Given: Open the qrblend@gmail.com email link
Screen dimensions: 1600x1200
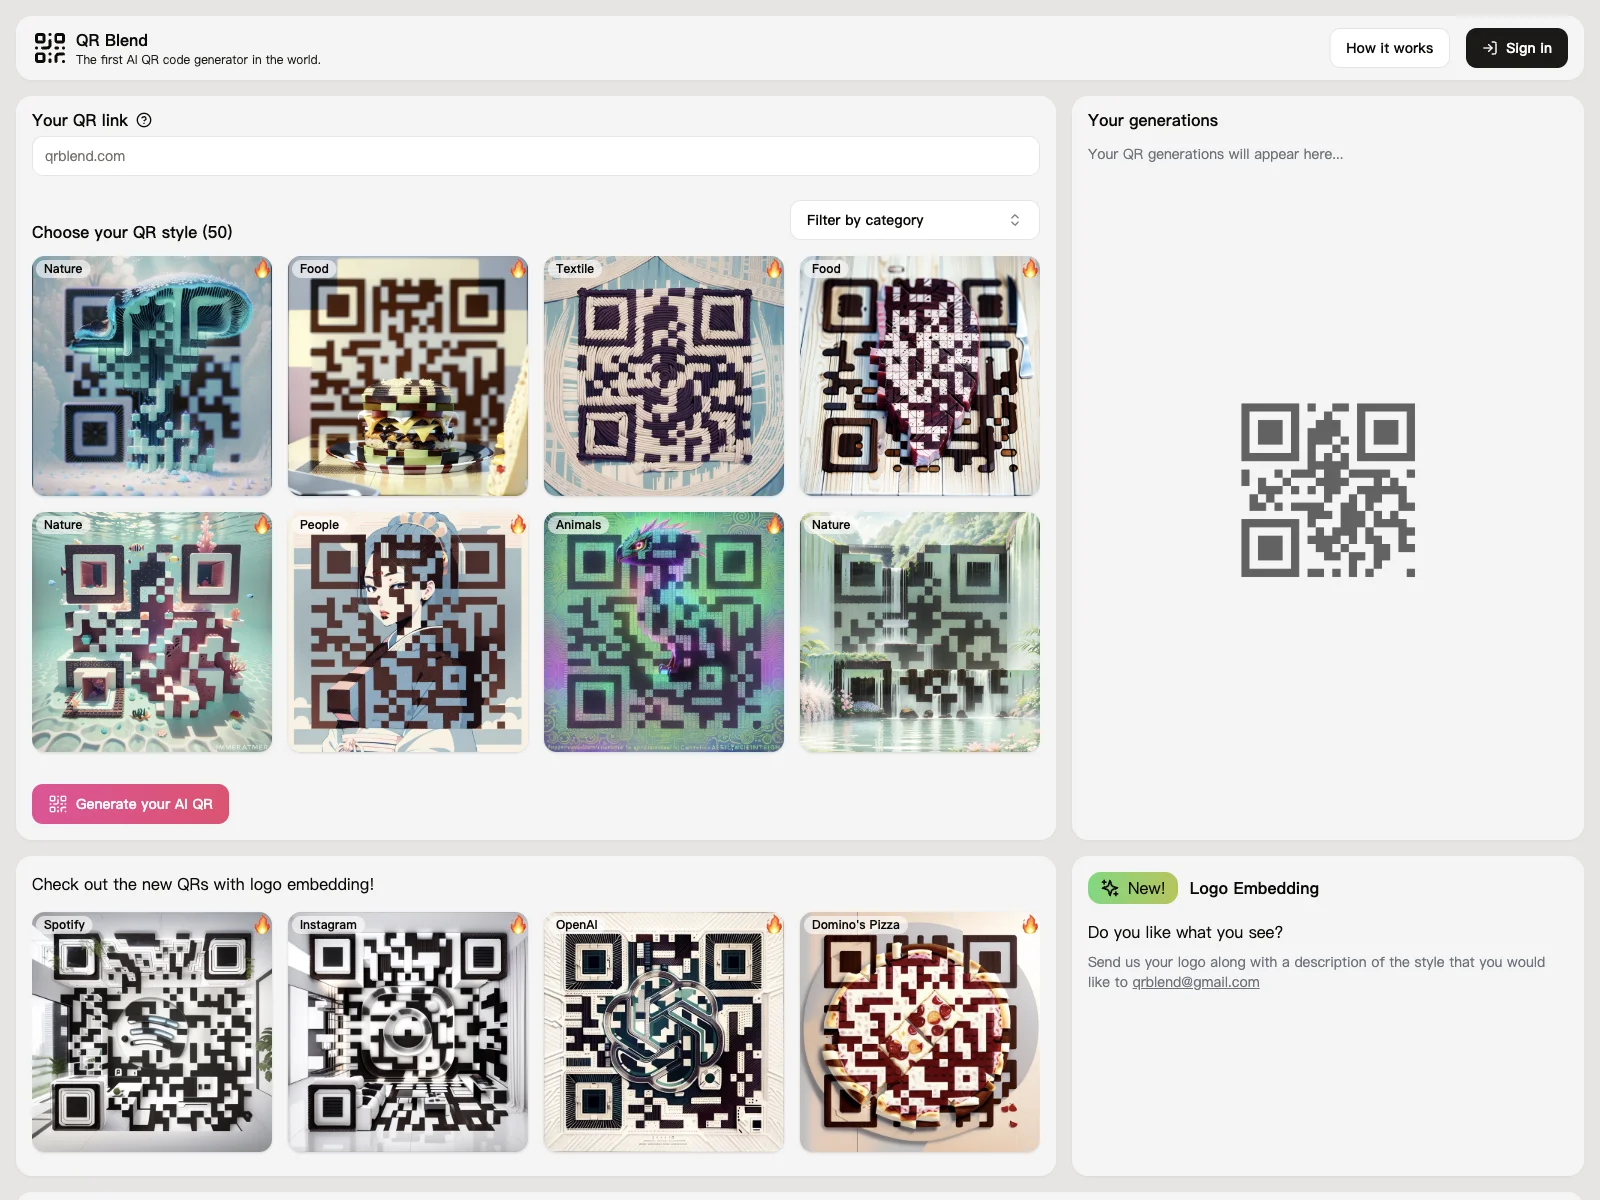Looking at the screenshot, I should (1195, 982).
